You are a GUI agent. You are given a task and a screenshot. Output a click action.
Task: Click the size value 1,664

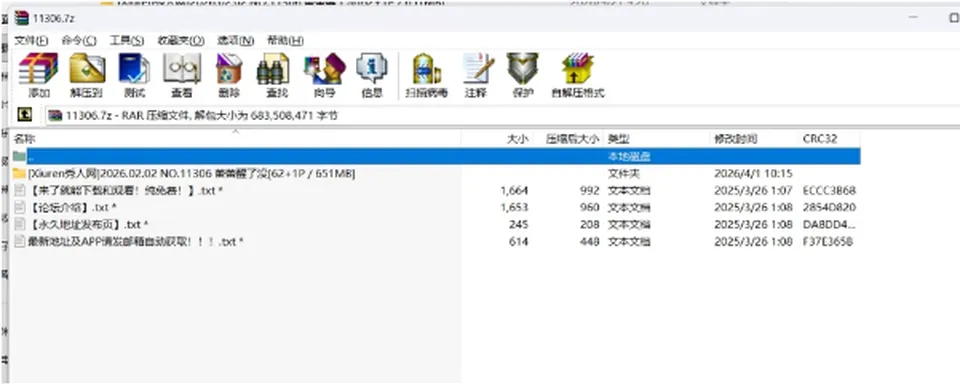pos(514,190)
